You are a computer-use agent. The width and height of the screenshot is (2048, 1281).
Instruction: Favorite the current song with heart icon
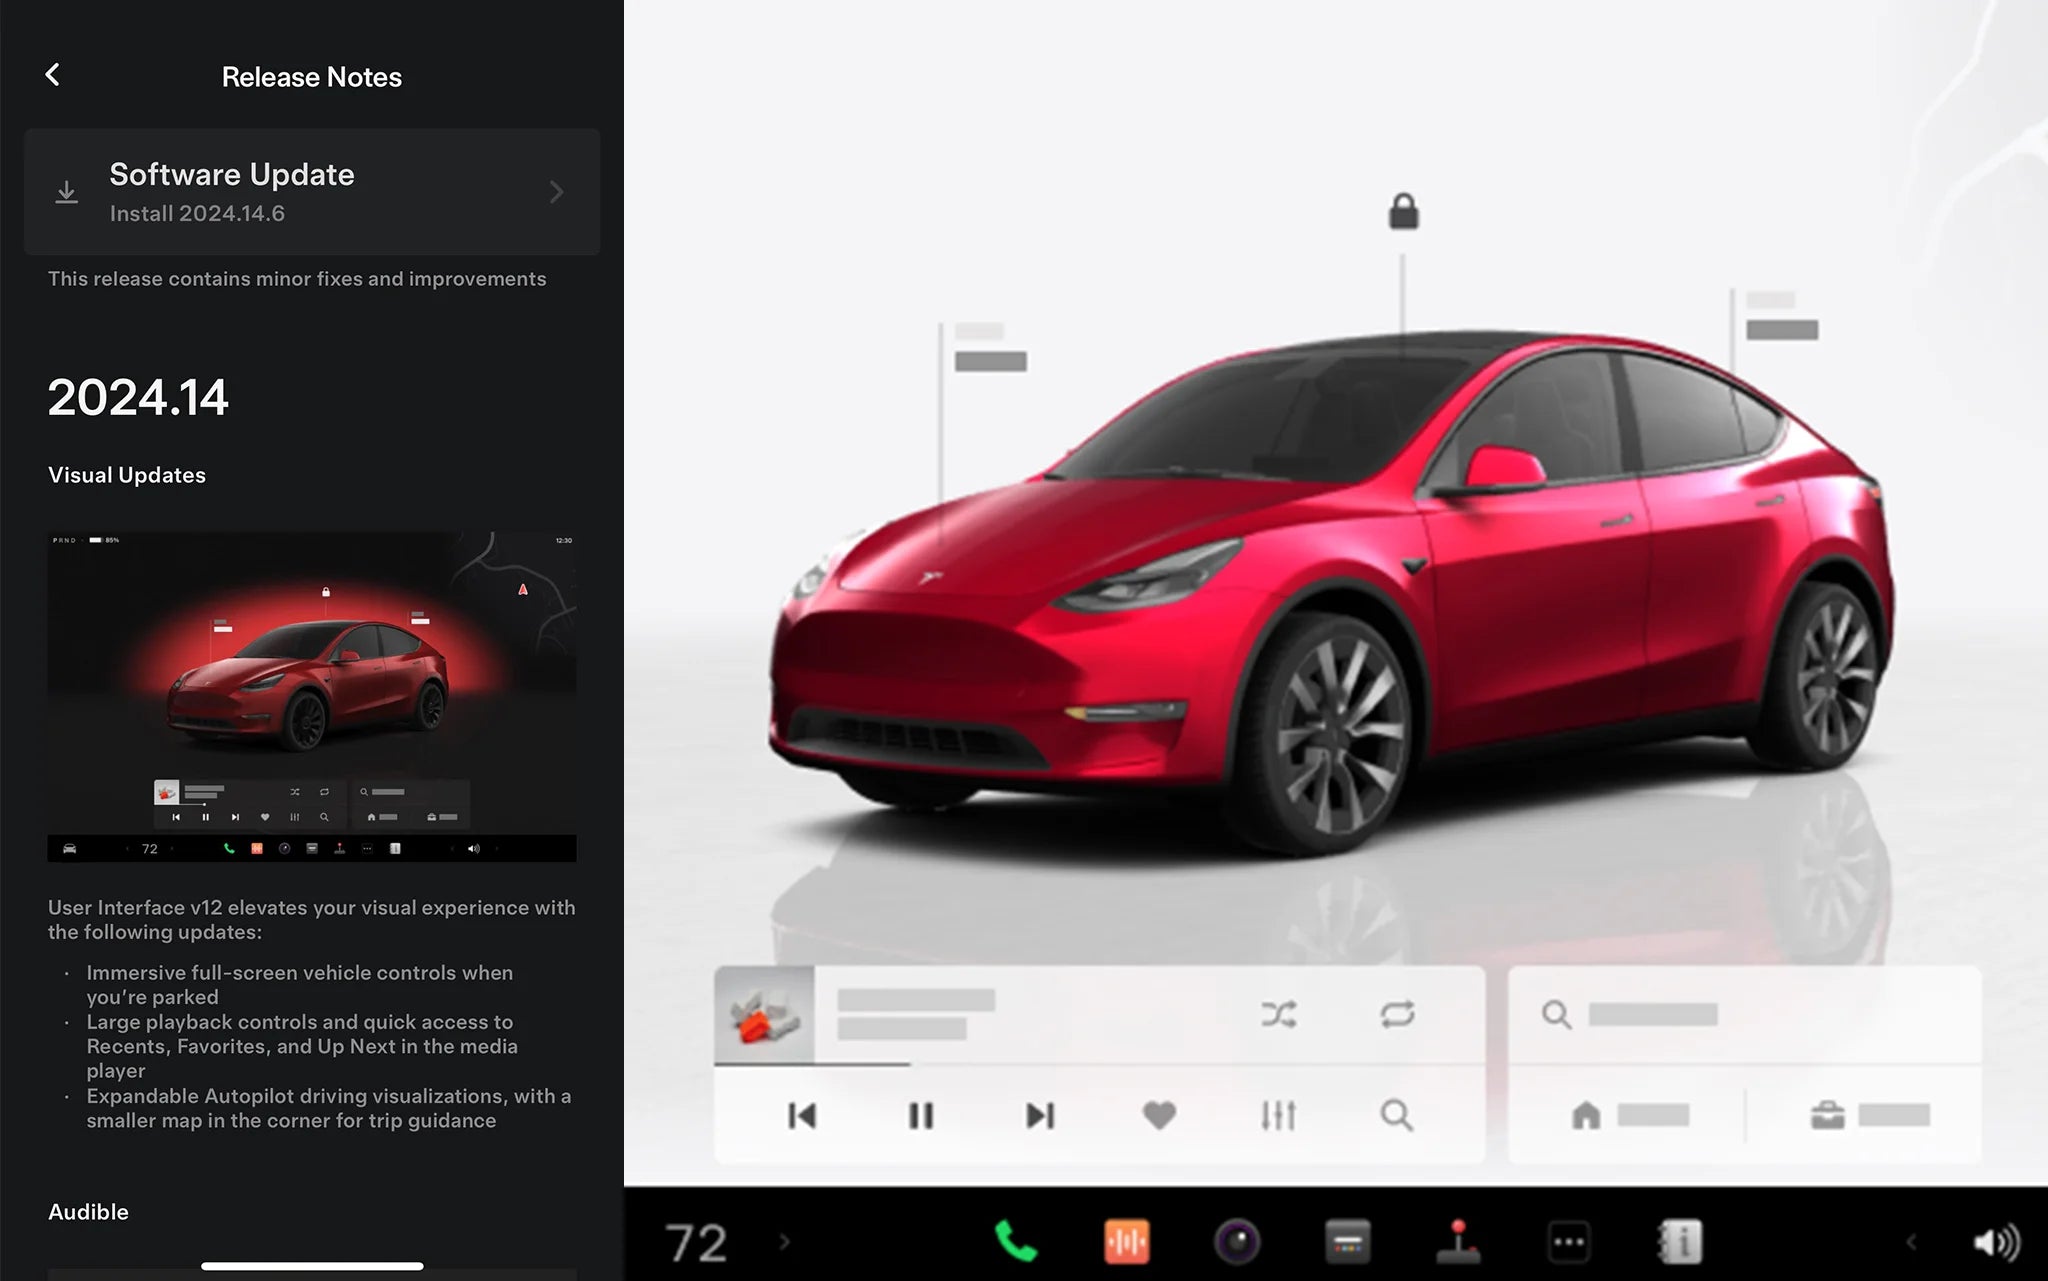point(1159,1115)
